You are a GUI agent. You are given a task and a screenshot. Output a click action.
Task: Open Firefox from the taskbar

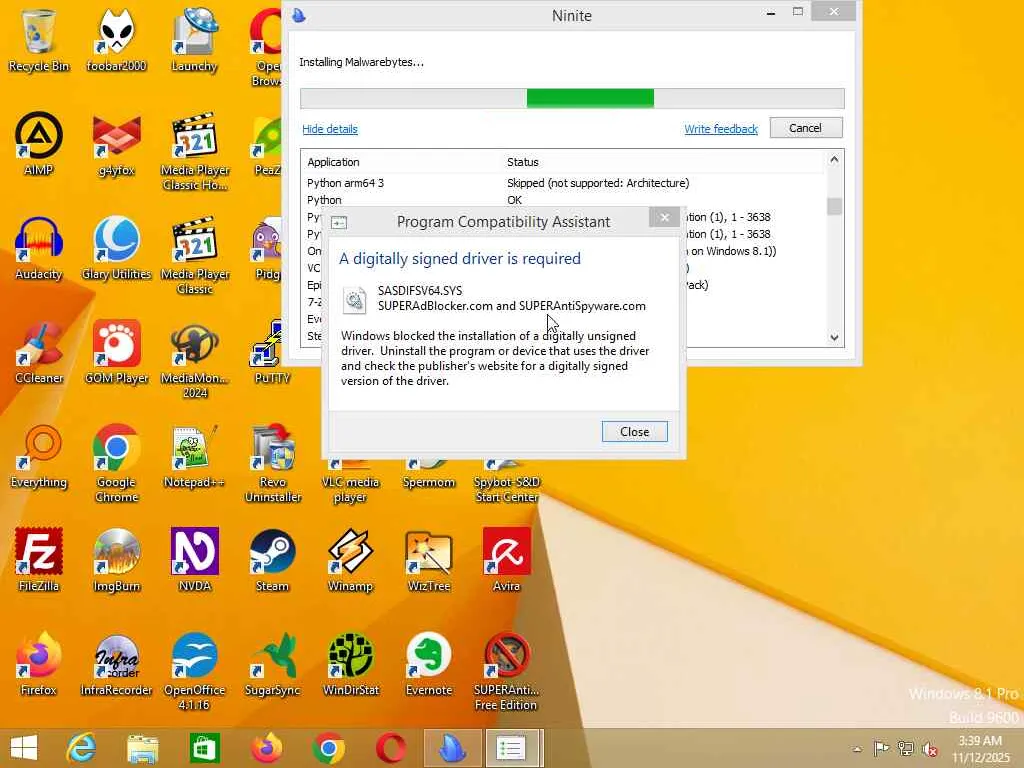point(267,748)
